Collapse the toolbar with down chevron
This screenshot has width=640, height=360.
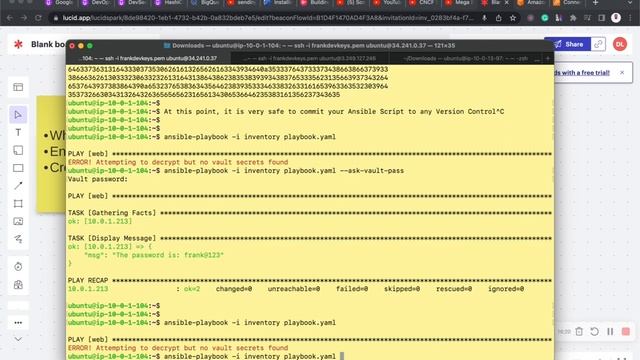(x=18, y=339)
